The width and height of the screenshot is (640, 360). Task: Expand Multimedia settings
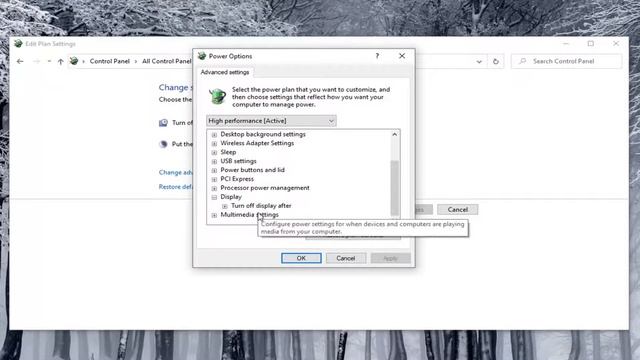pos(214,215)
